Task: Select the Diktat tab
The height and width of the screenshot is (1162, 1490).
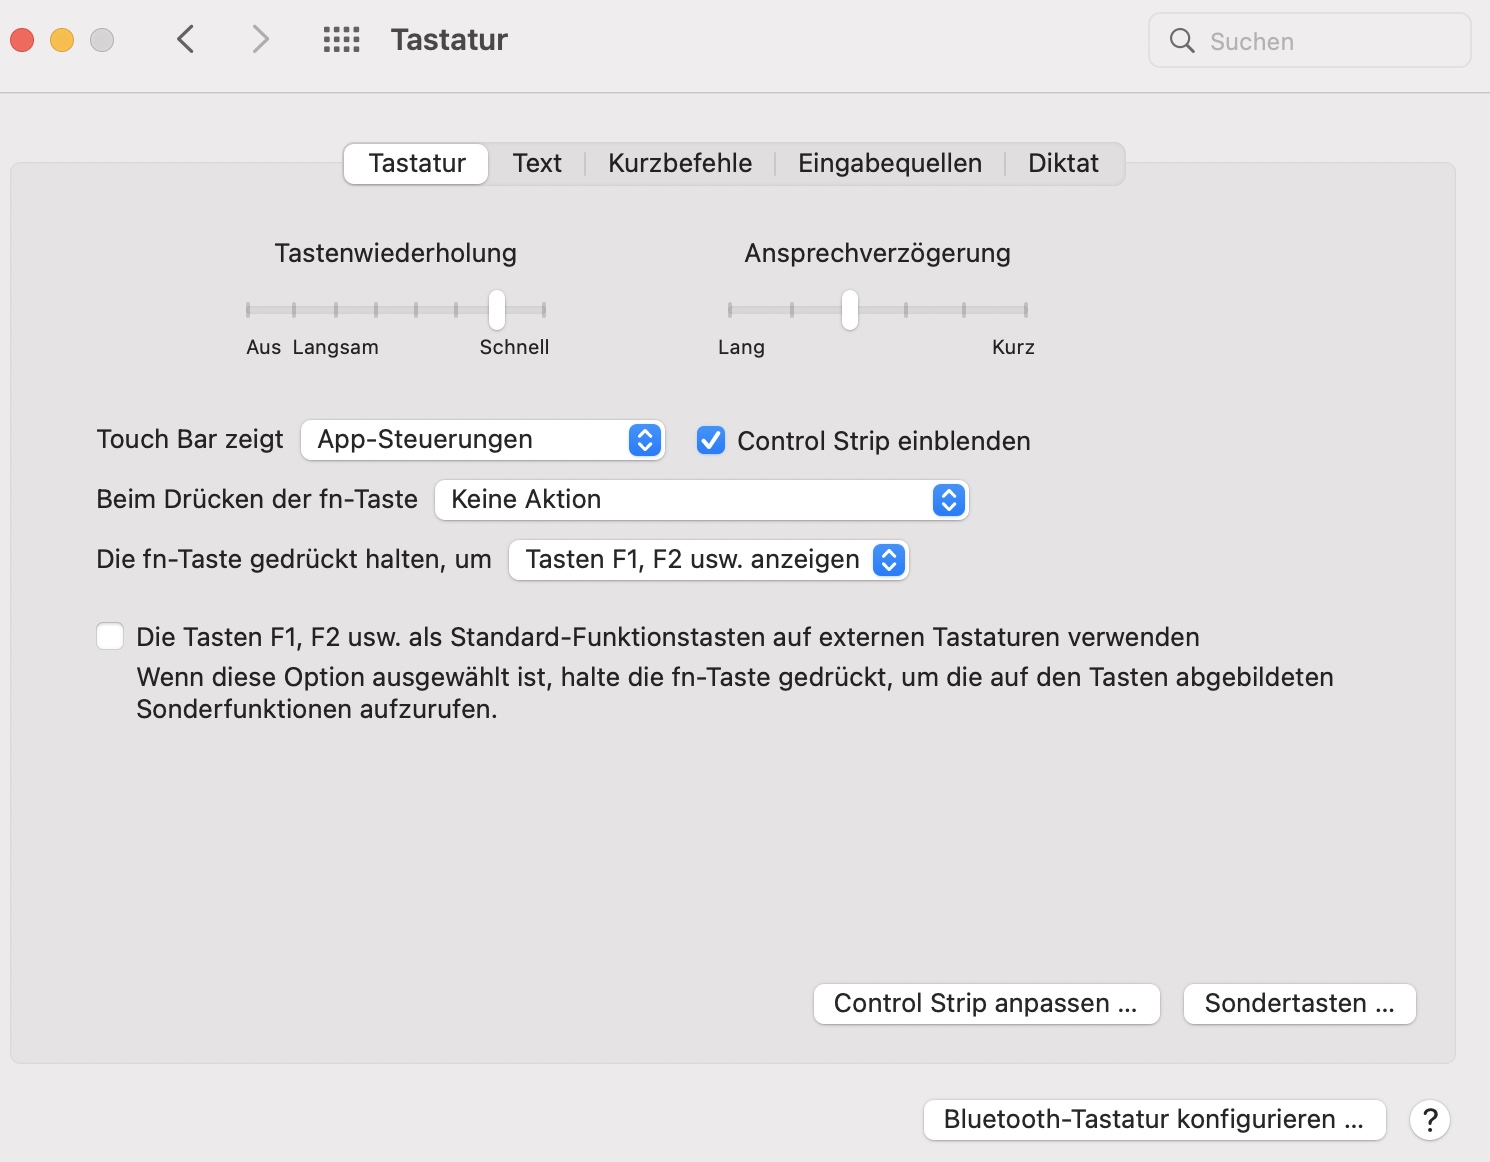Action: (1063, 164)
